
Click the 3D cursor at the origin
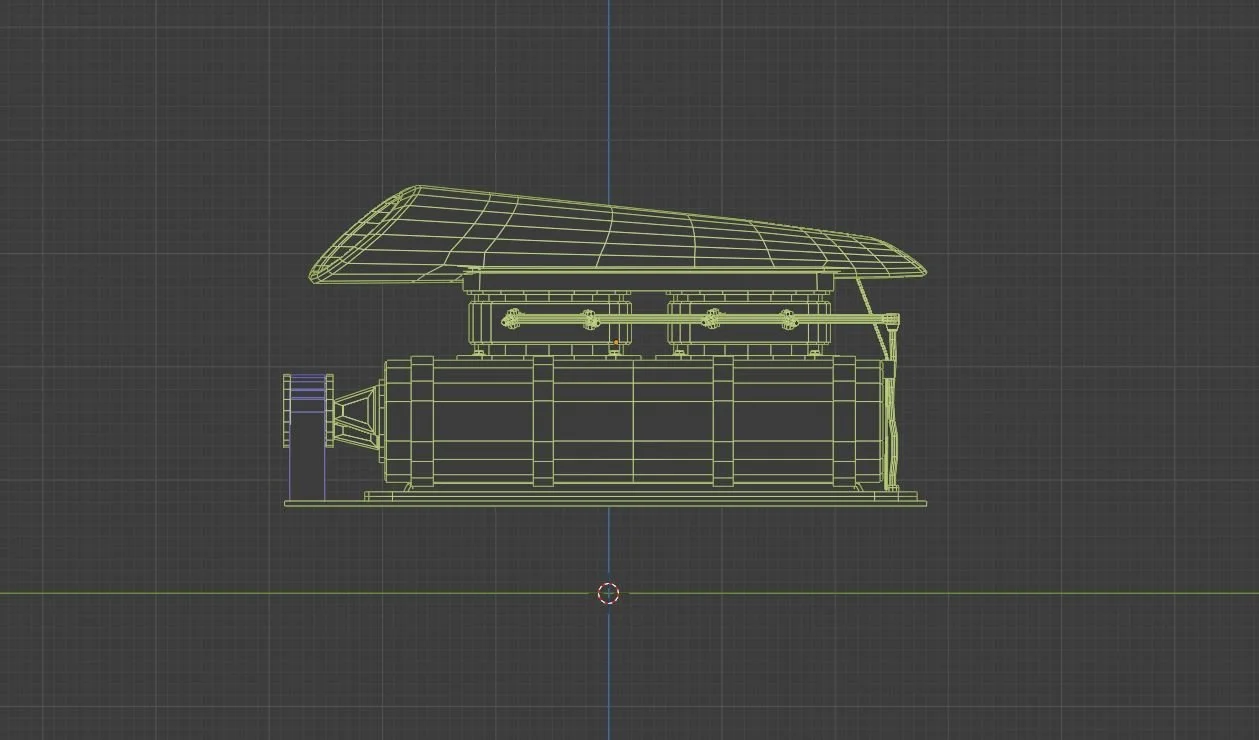tap(609, 593)
